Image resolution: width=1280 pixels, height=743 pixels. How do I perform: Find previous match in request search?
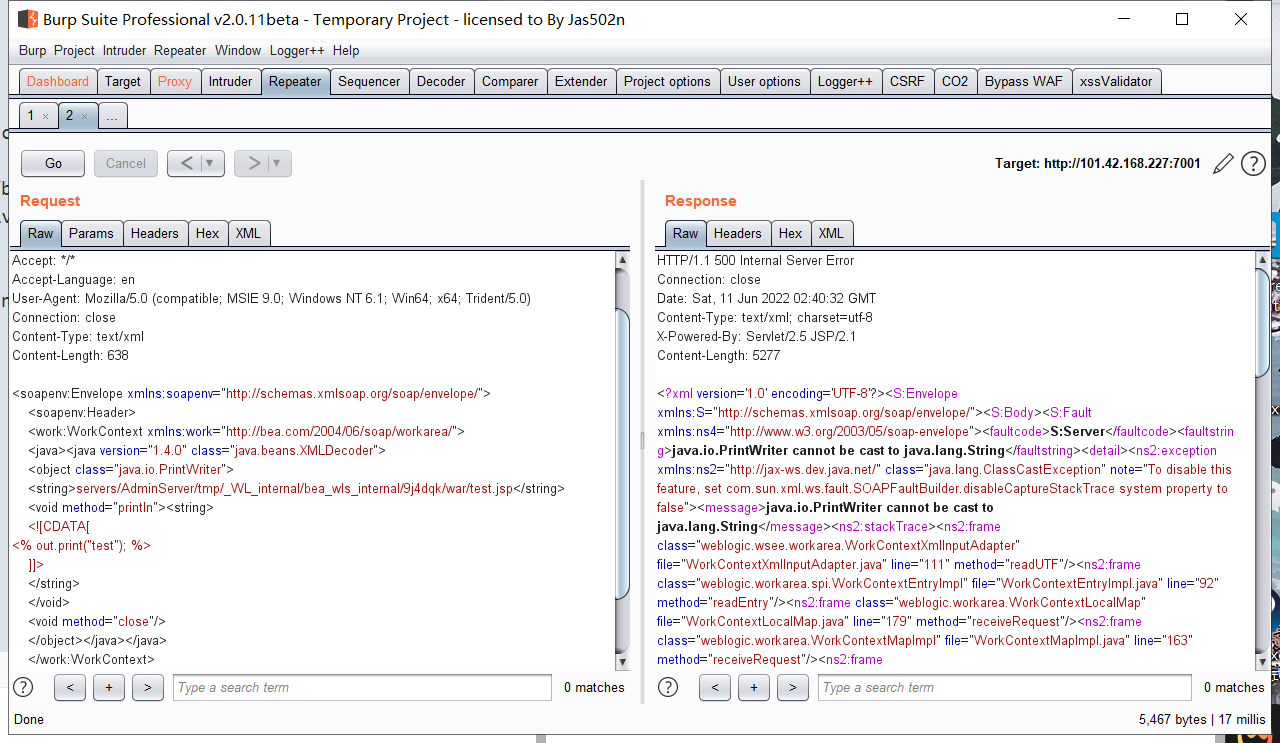(x=69, y=687)
